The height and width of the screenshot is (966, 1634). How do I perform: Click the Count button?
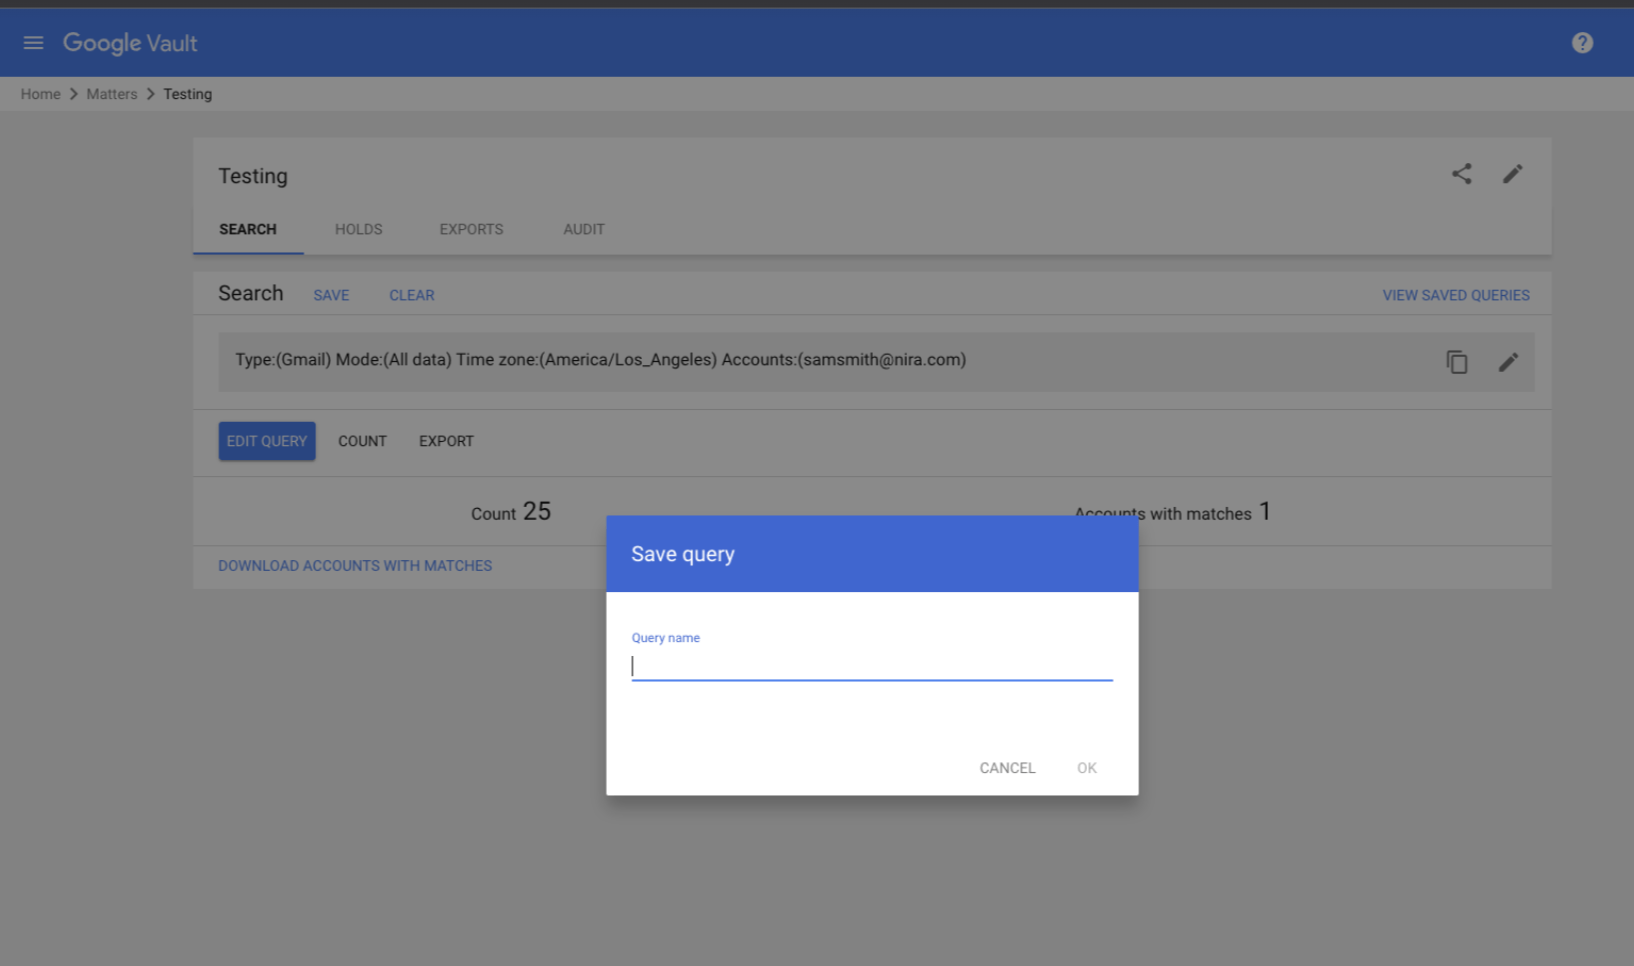362,441
